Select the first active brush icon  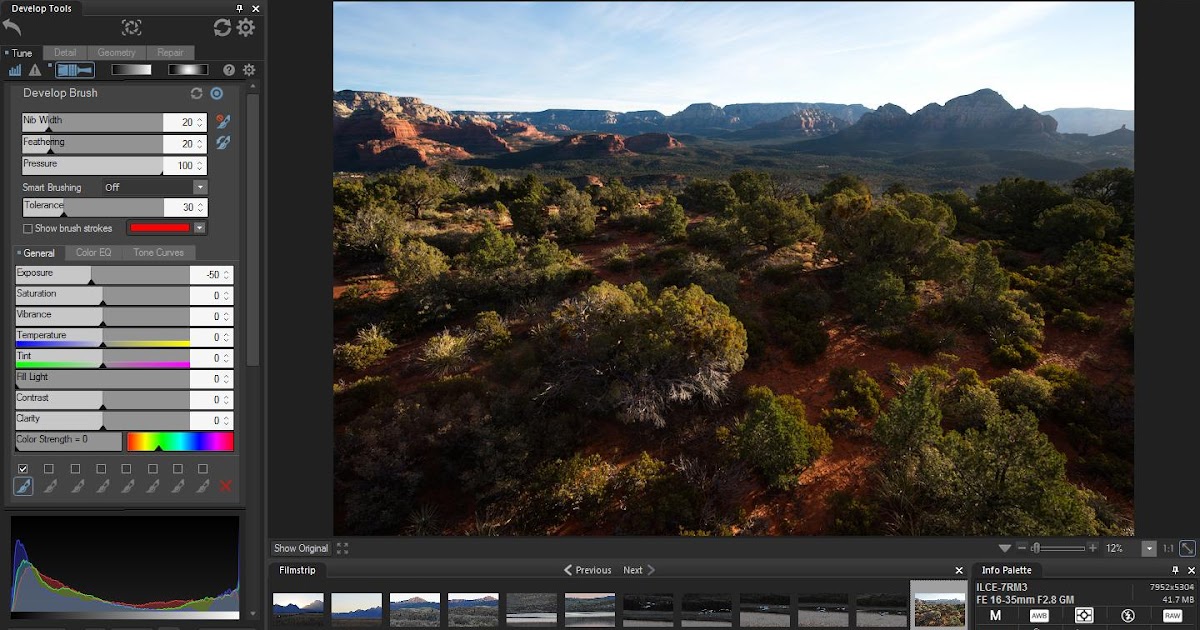click(x=23, y=486)
